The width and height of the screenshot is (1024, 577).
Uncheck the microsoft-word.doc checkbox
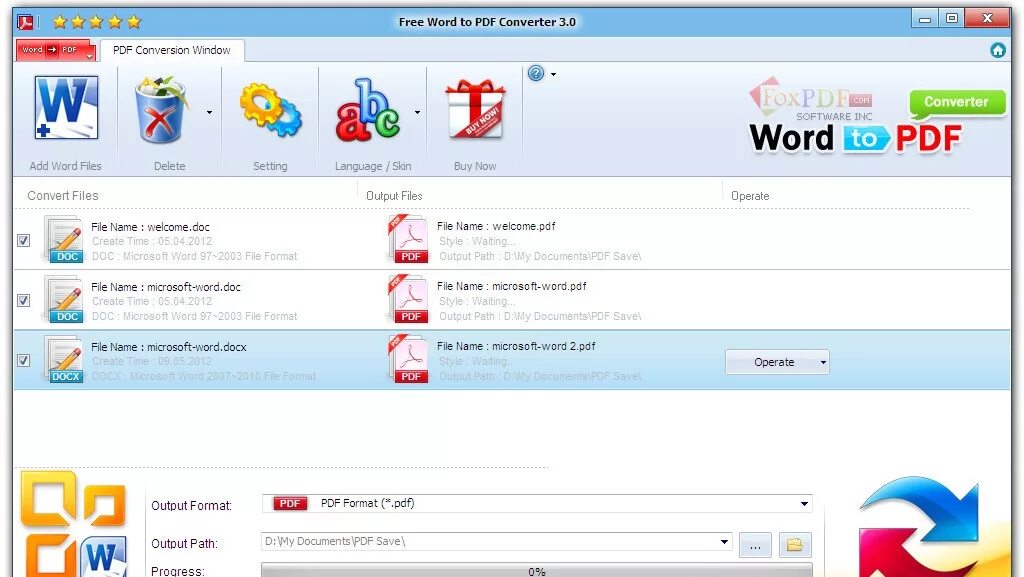click(24, 300)
